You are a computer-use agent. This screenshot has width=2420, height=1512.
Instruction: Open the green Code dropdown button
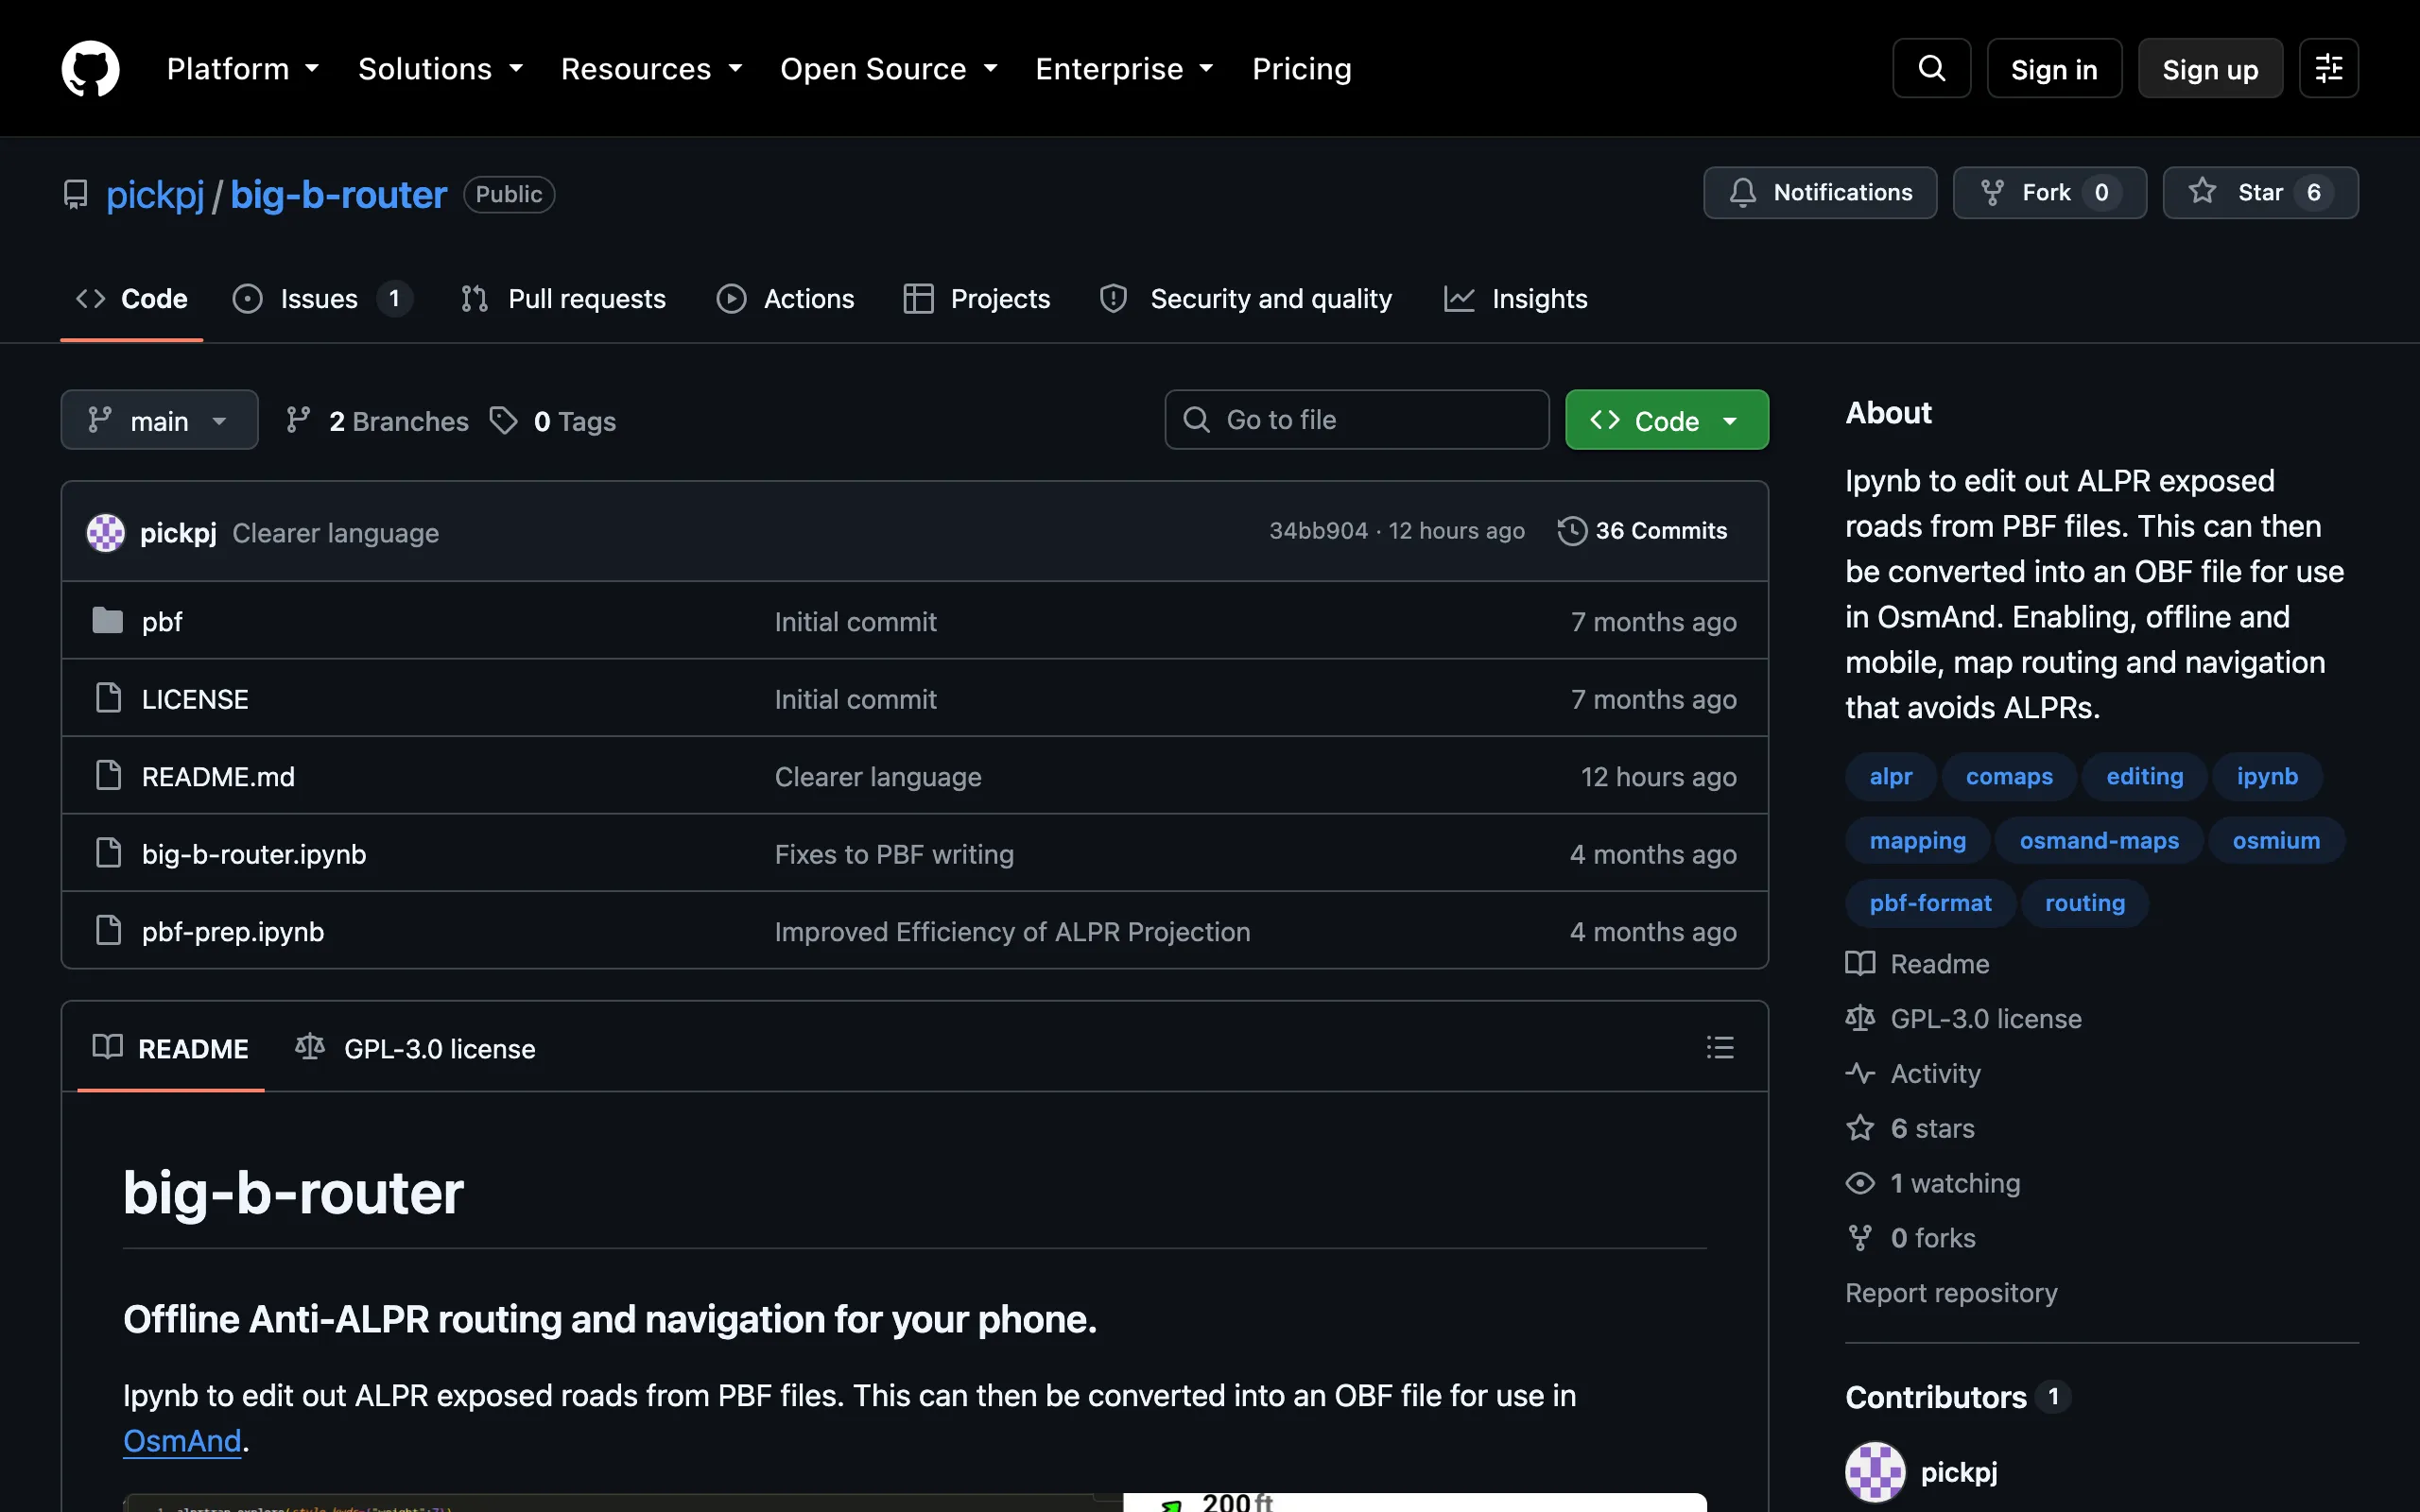(x=1666, y=420)
